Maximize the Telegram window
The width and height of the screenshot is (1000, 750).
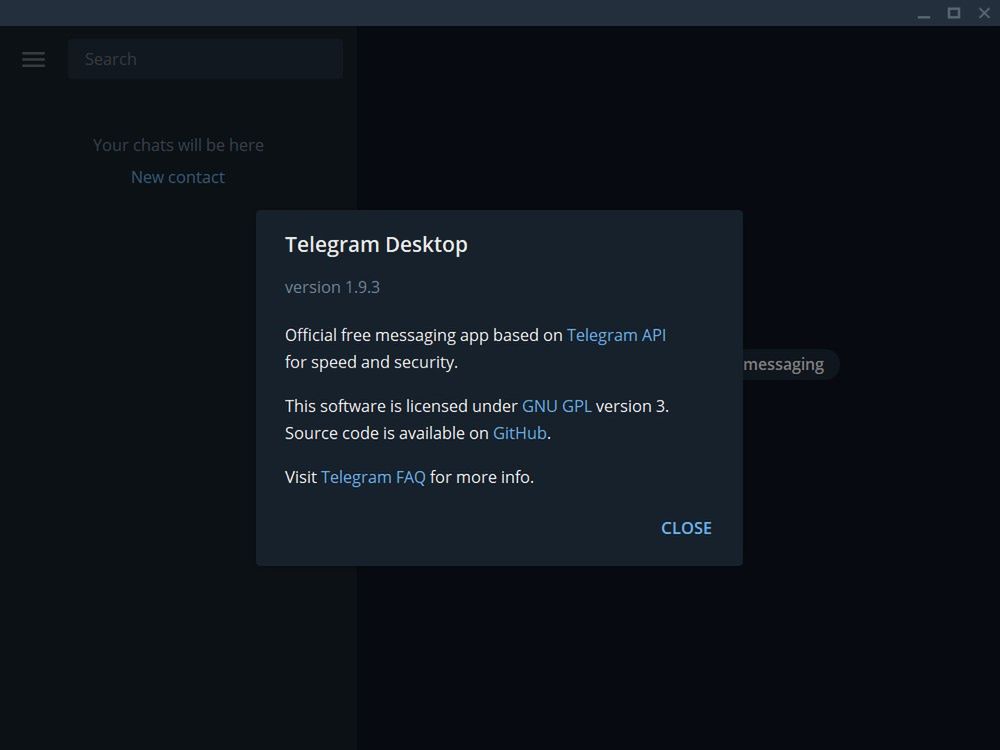(x=954, y=13)
